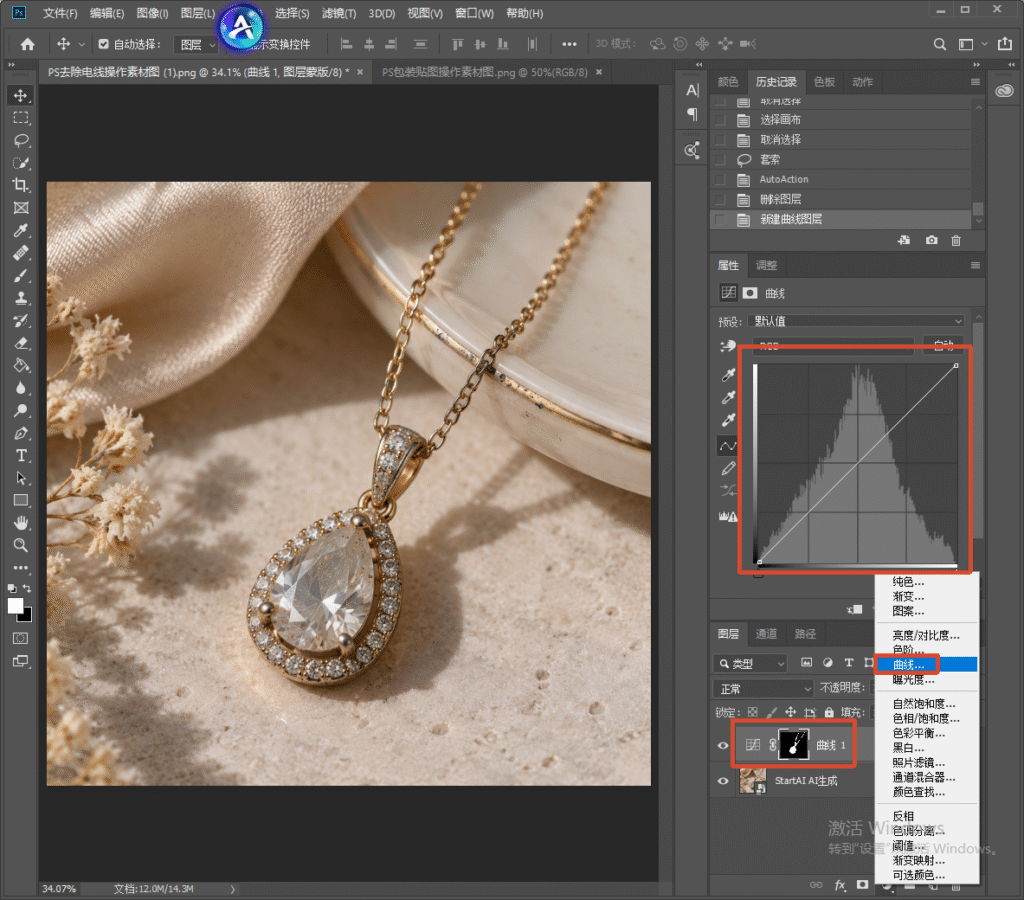This screenshot has height=900, width=1024.
Task: Hide the 曲线 1 layer
Action: [x=723, y=745]
